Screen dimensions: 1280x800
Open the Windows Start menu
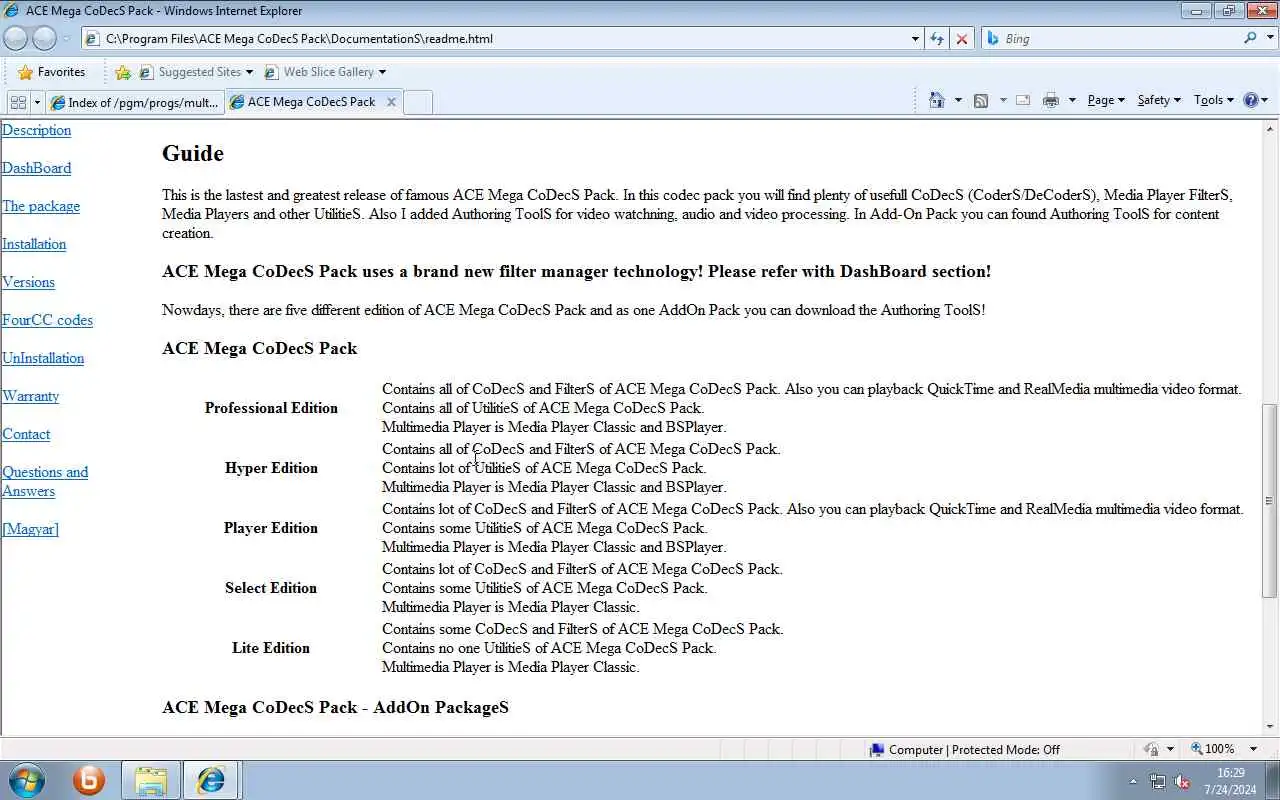(27, 779)
